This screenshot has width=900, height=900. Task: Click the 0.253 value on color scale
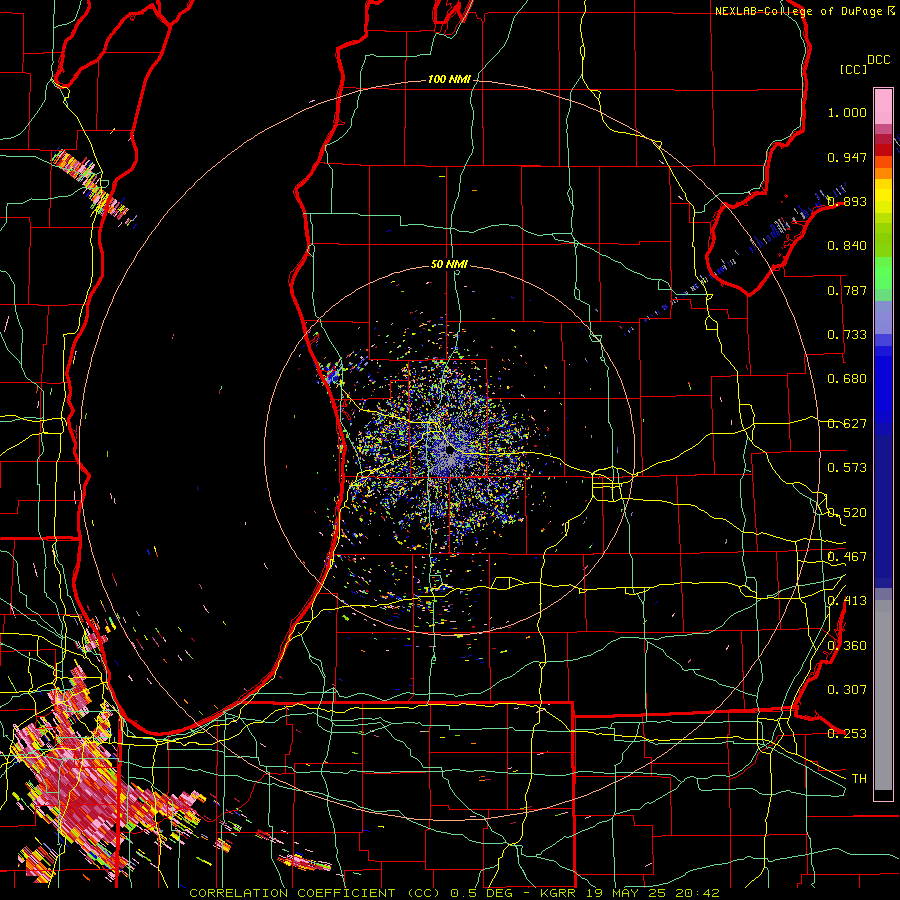tap(847, 734)
